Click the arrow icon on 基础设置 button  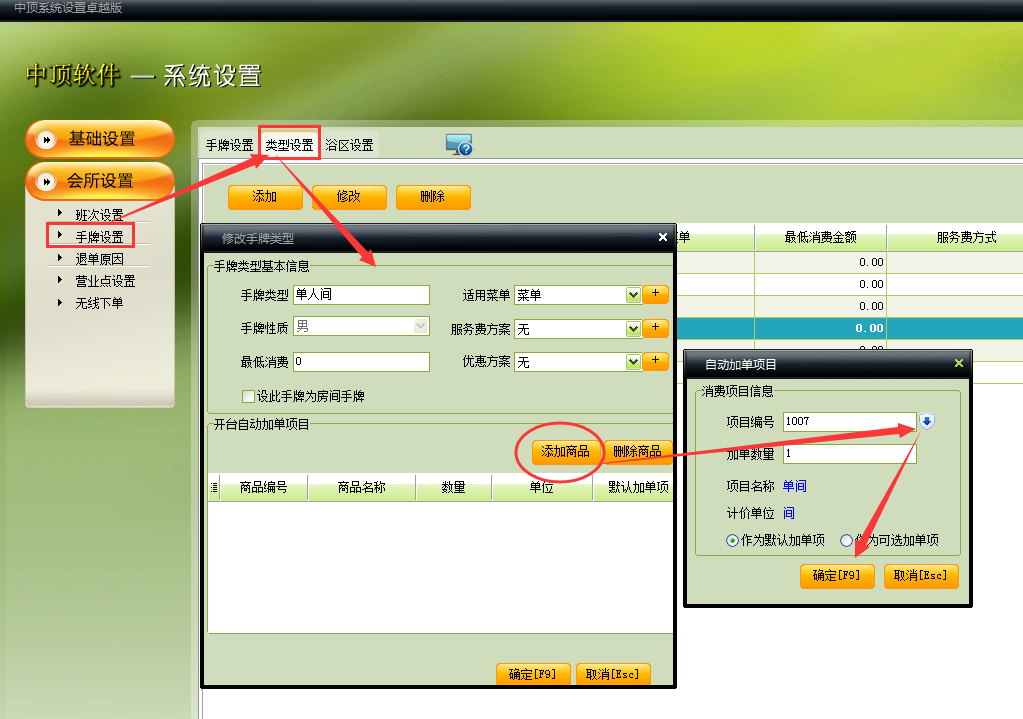(46, 139)
